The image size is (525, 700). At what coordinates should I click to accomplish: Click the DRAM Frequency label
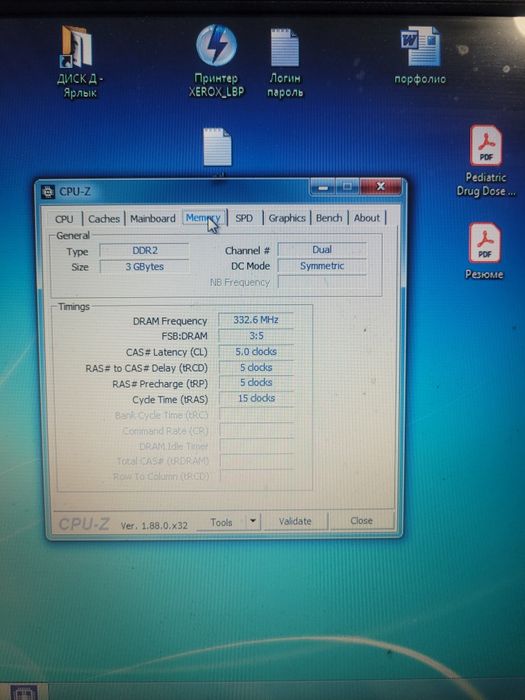pyautogui.click(x=170, y=321)
